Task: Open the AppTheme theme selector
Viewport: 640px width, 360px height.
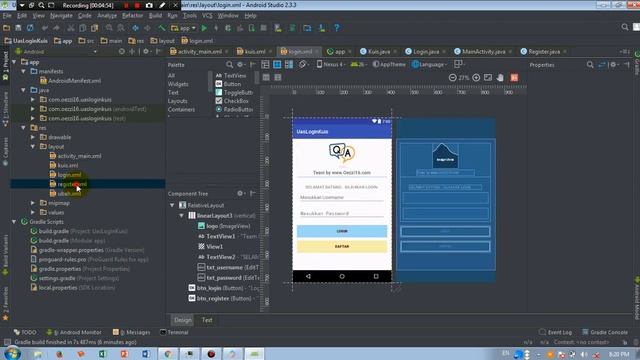Action: click(x=389, y=64)
